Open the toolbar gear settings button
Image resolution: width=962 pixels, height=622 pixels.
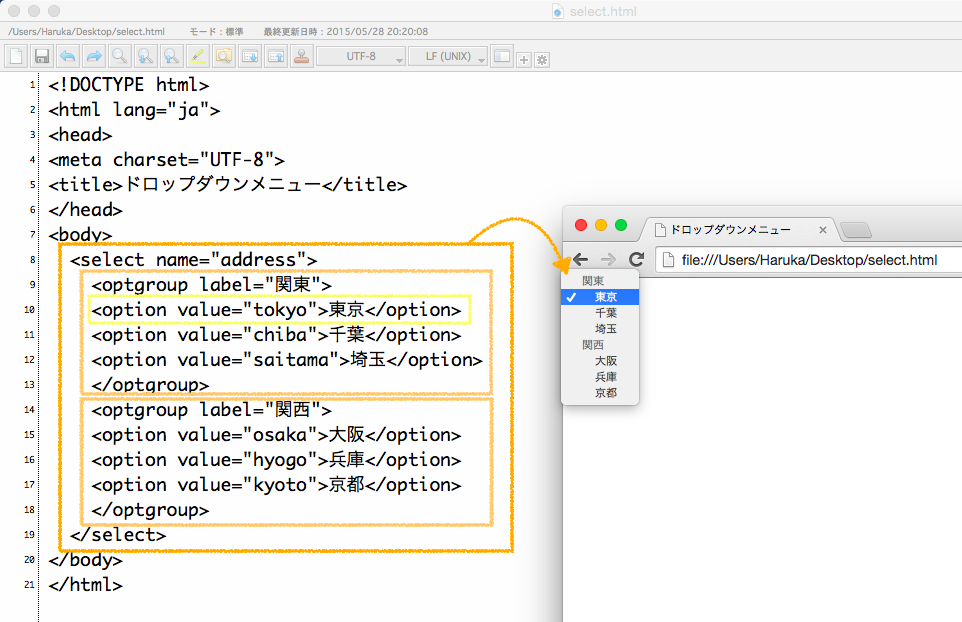pyautogui.click(x=542, y=60)
